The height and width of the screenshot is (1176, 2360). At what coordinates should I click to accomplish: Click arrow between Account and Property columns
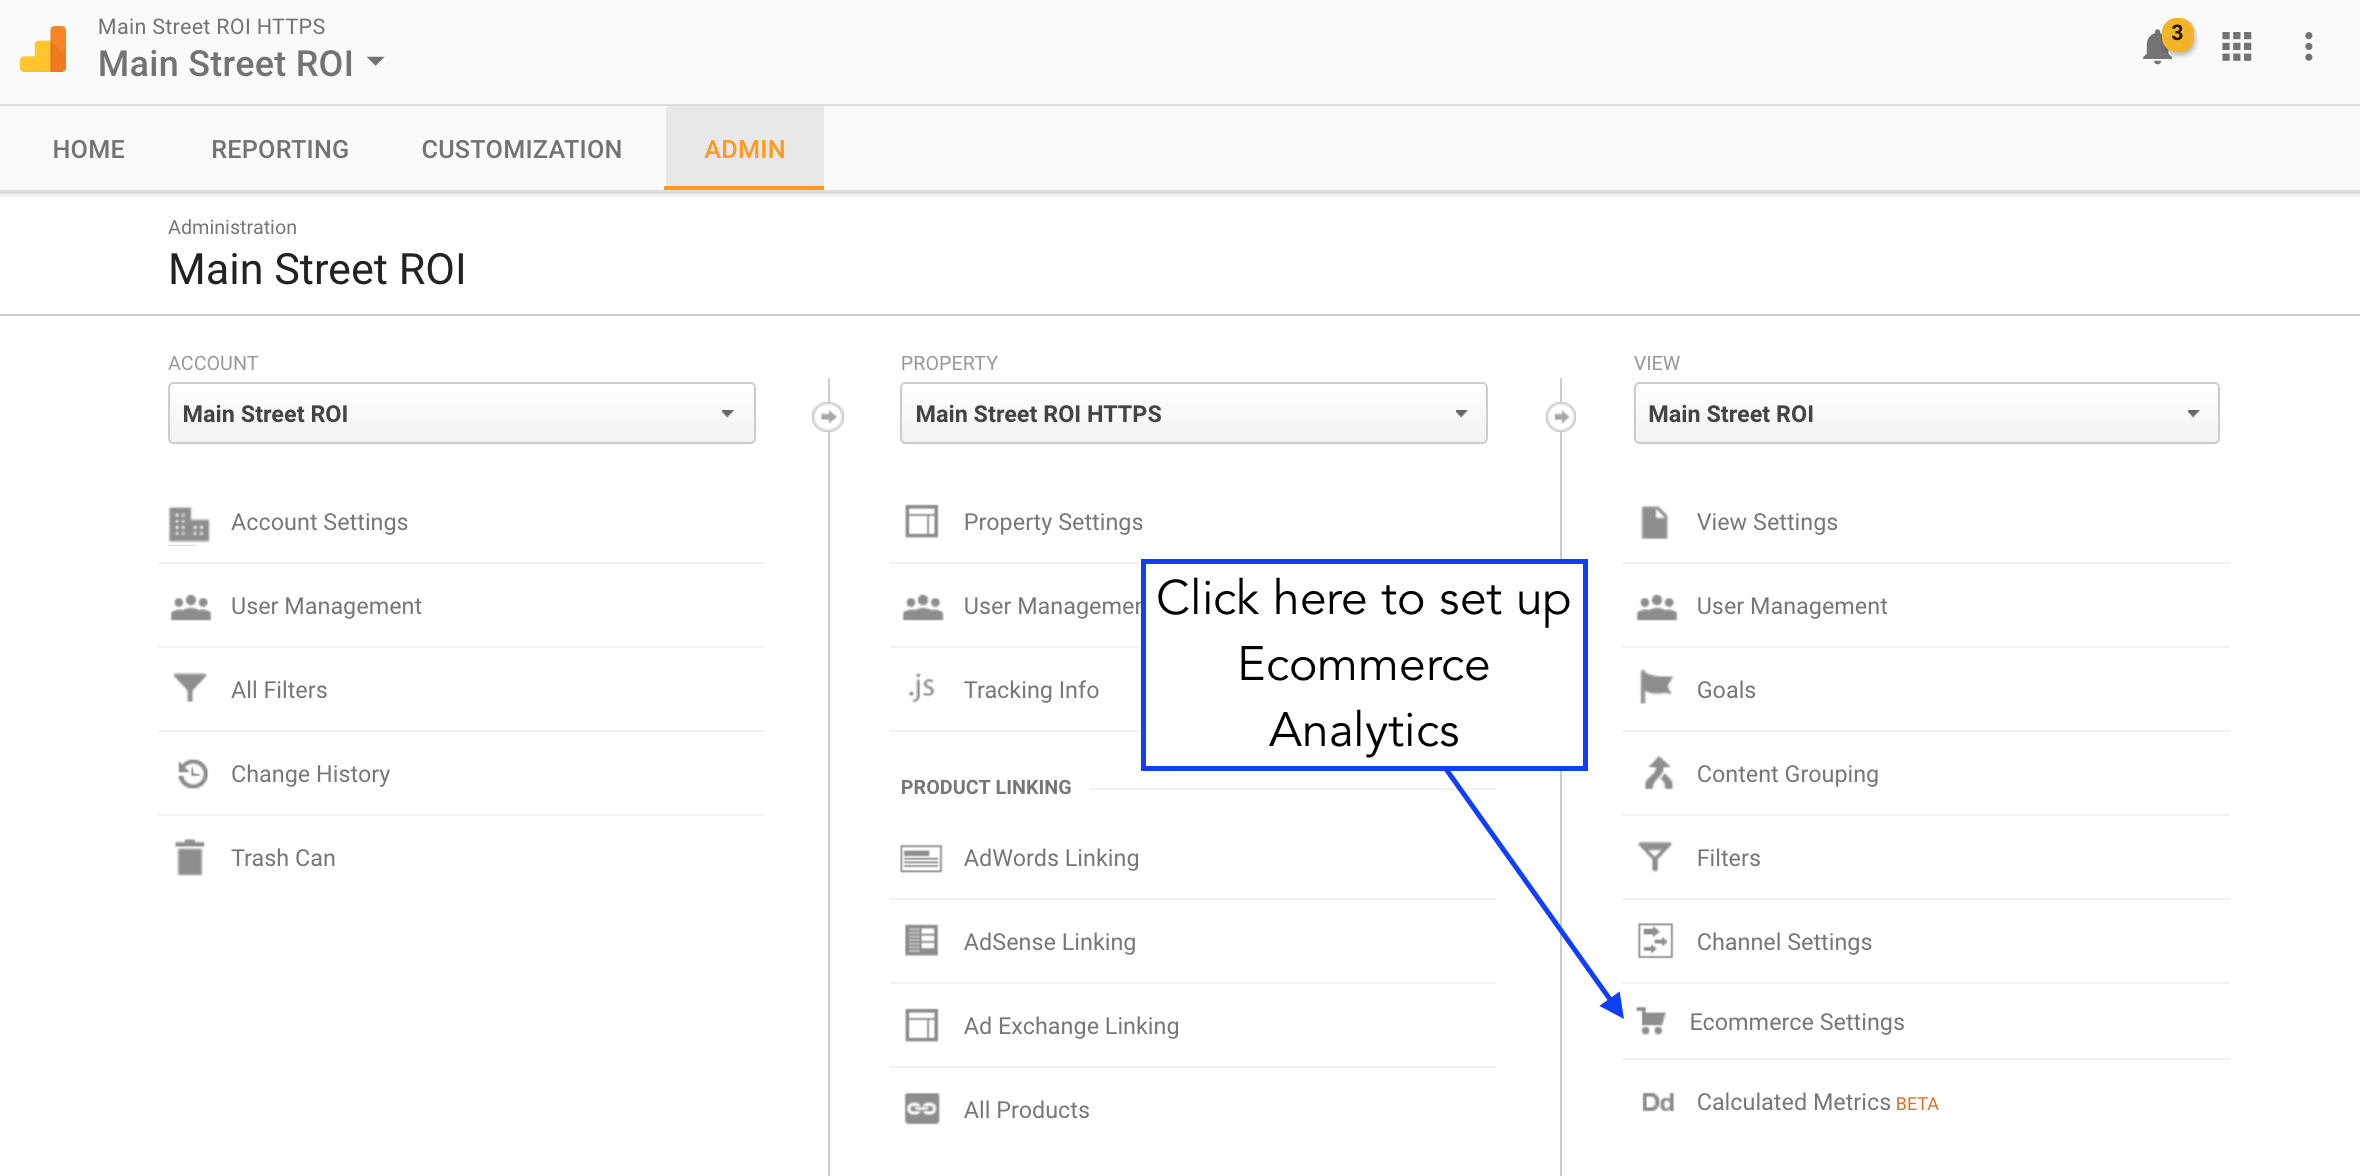828,416
